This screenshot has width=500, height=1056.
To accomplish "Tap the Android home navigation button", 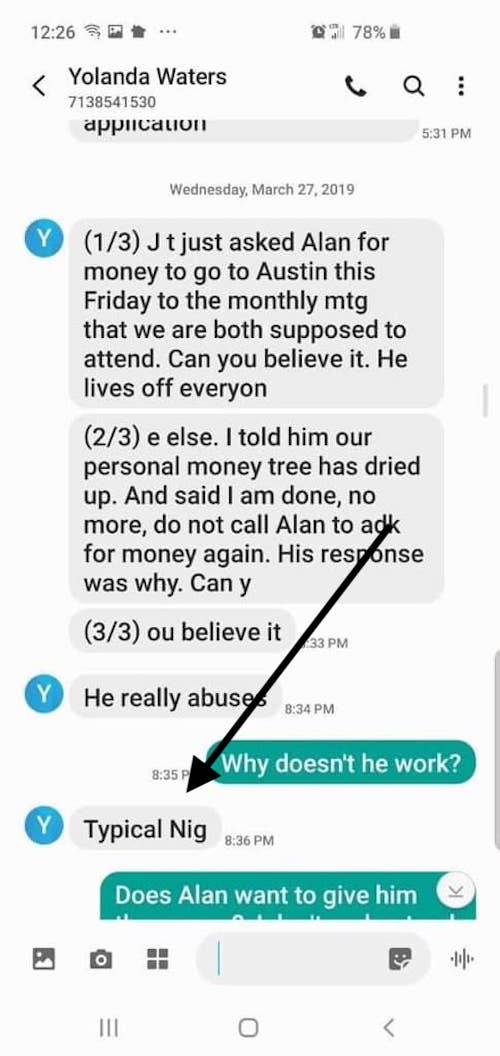I will tap(249, 1027).
